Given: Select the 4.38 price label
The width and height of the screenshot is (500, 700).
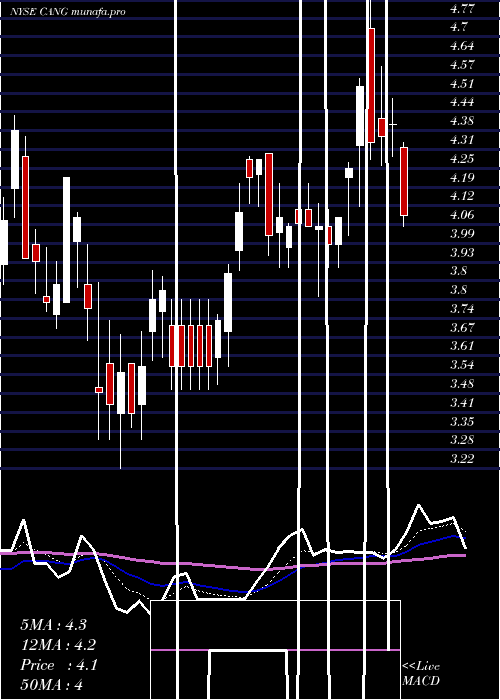Looking at the screenshot, I should point(462,121).
